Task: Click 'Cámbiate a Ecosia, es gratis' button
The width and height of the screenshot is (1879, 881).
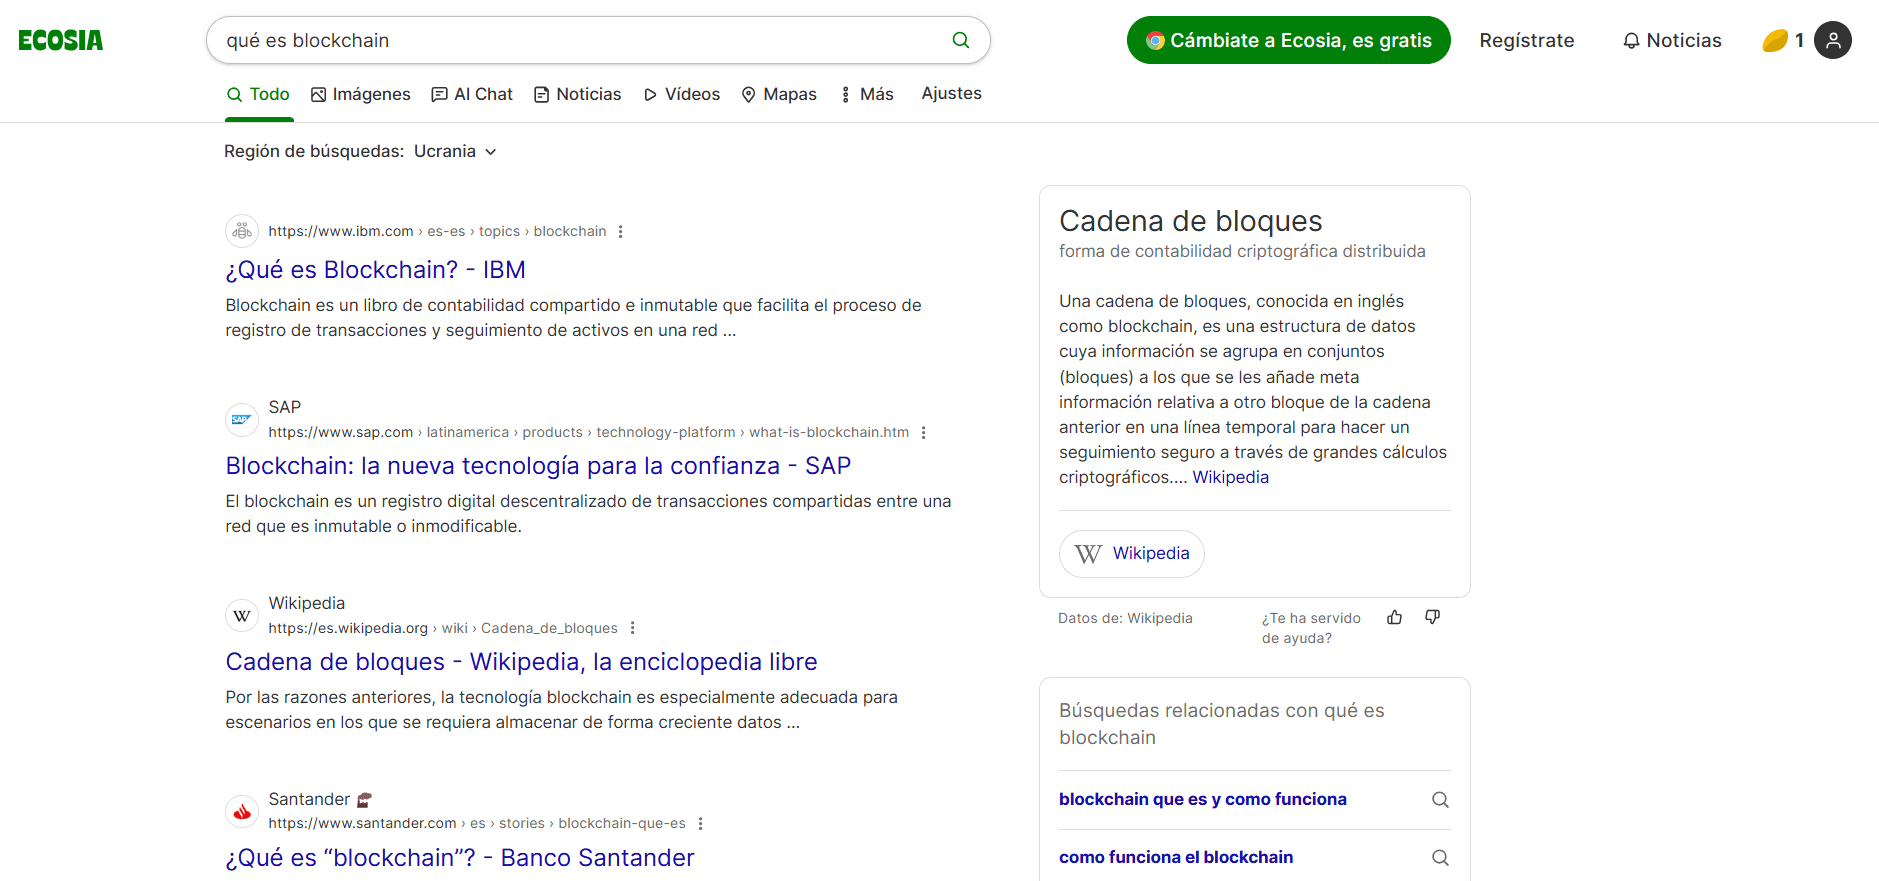Action: pyautogui.click(x=1288, y=40)
